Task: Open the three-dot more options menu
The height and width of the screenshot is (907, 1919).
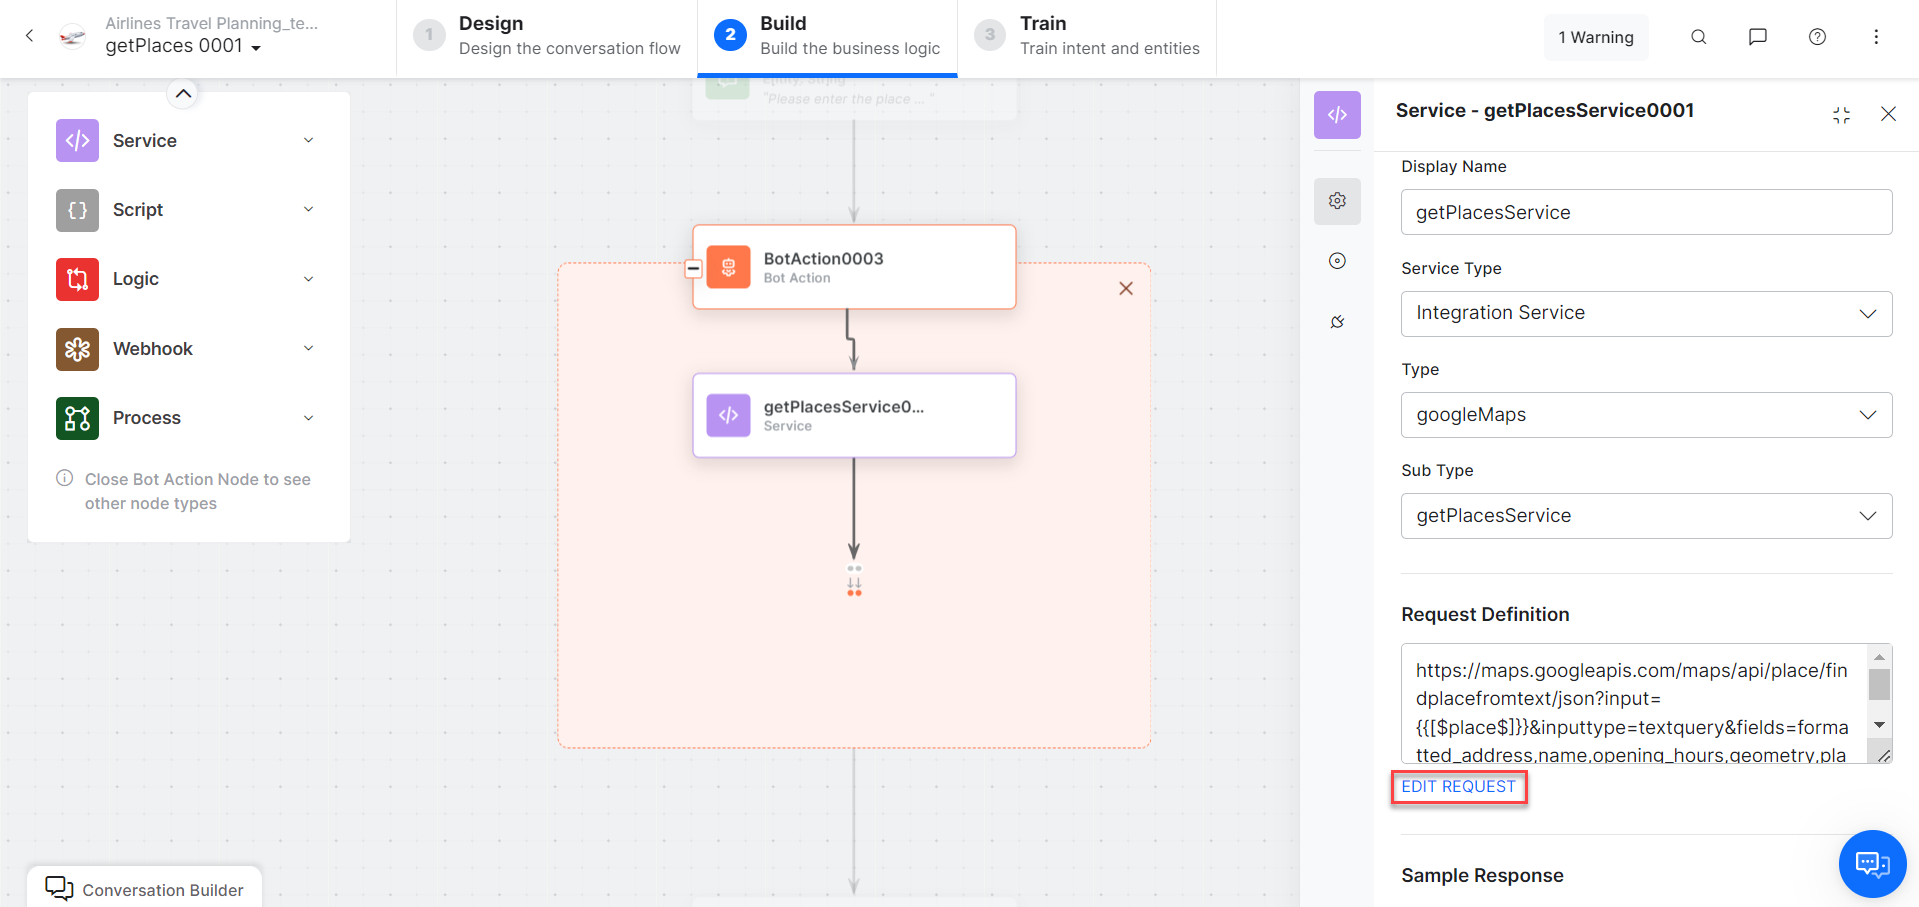Action: coord(1876,37)
